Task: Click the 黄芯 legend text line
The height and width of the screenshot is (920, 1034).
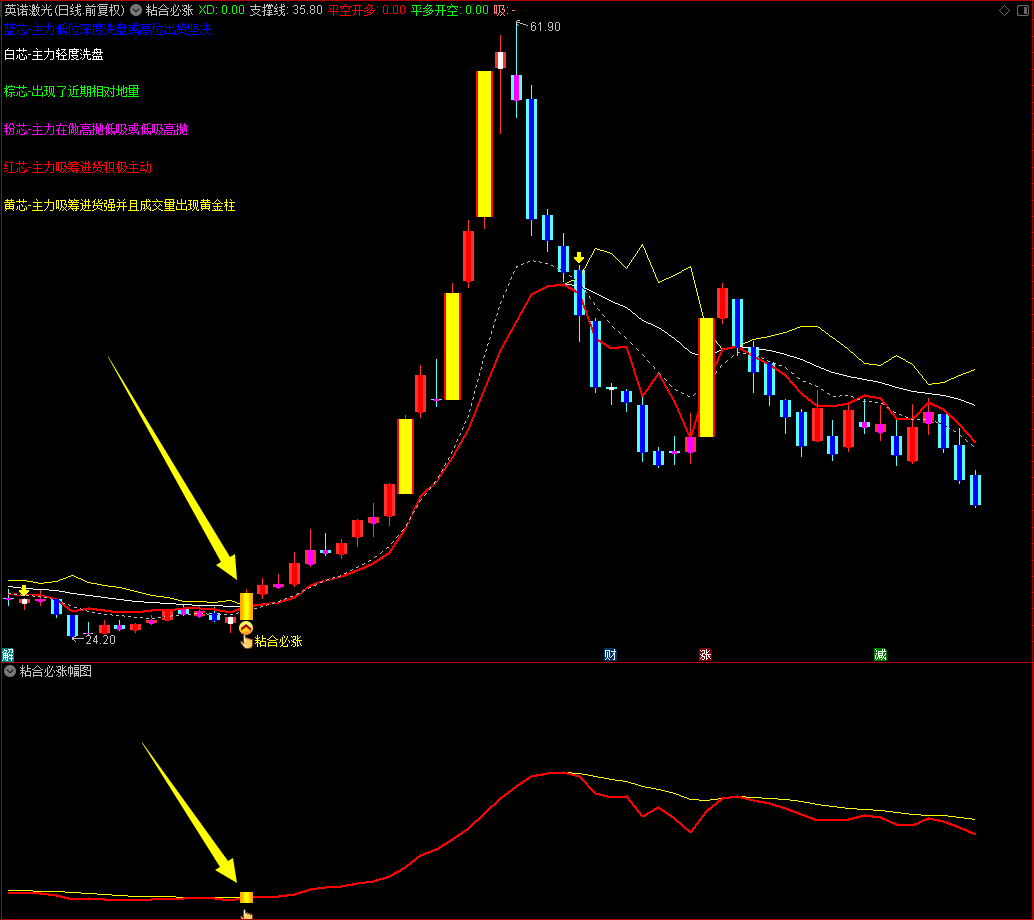Action: pyautogui.click(x=119, y=206)
